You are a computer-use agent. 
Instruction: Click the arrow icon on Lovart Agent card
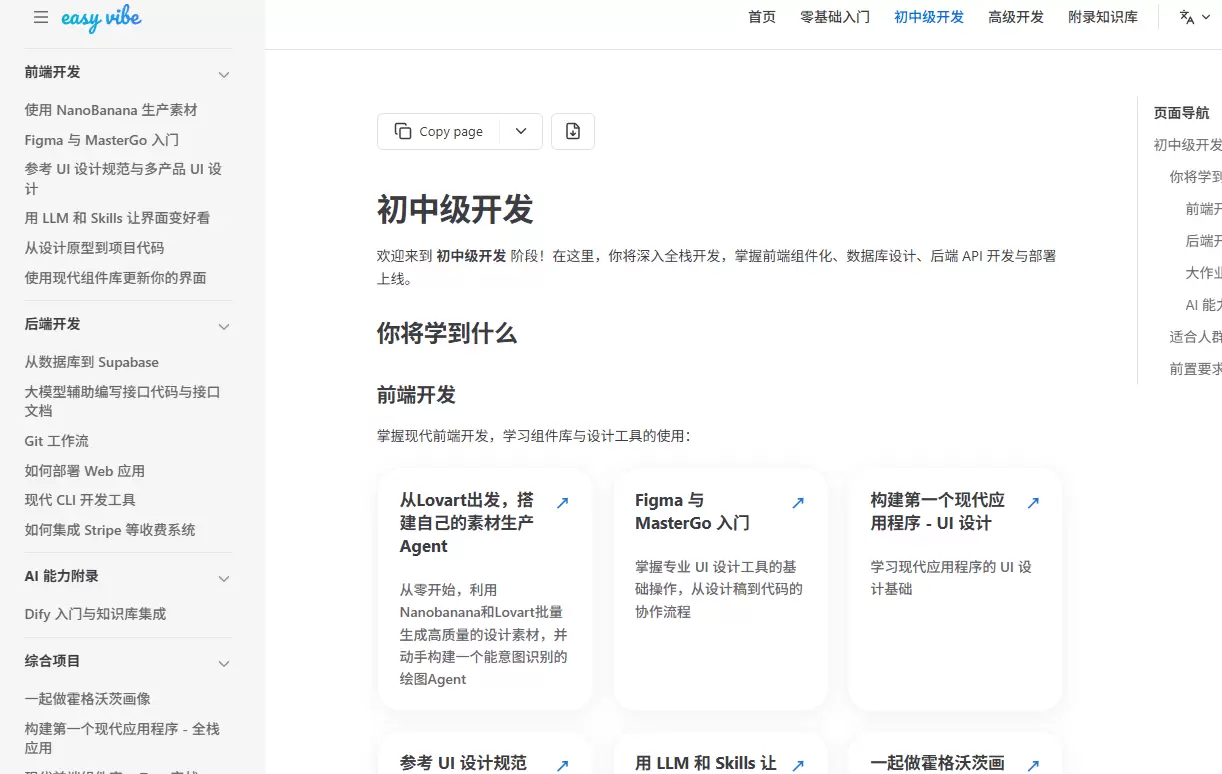click(x=564, y=502)
